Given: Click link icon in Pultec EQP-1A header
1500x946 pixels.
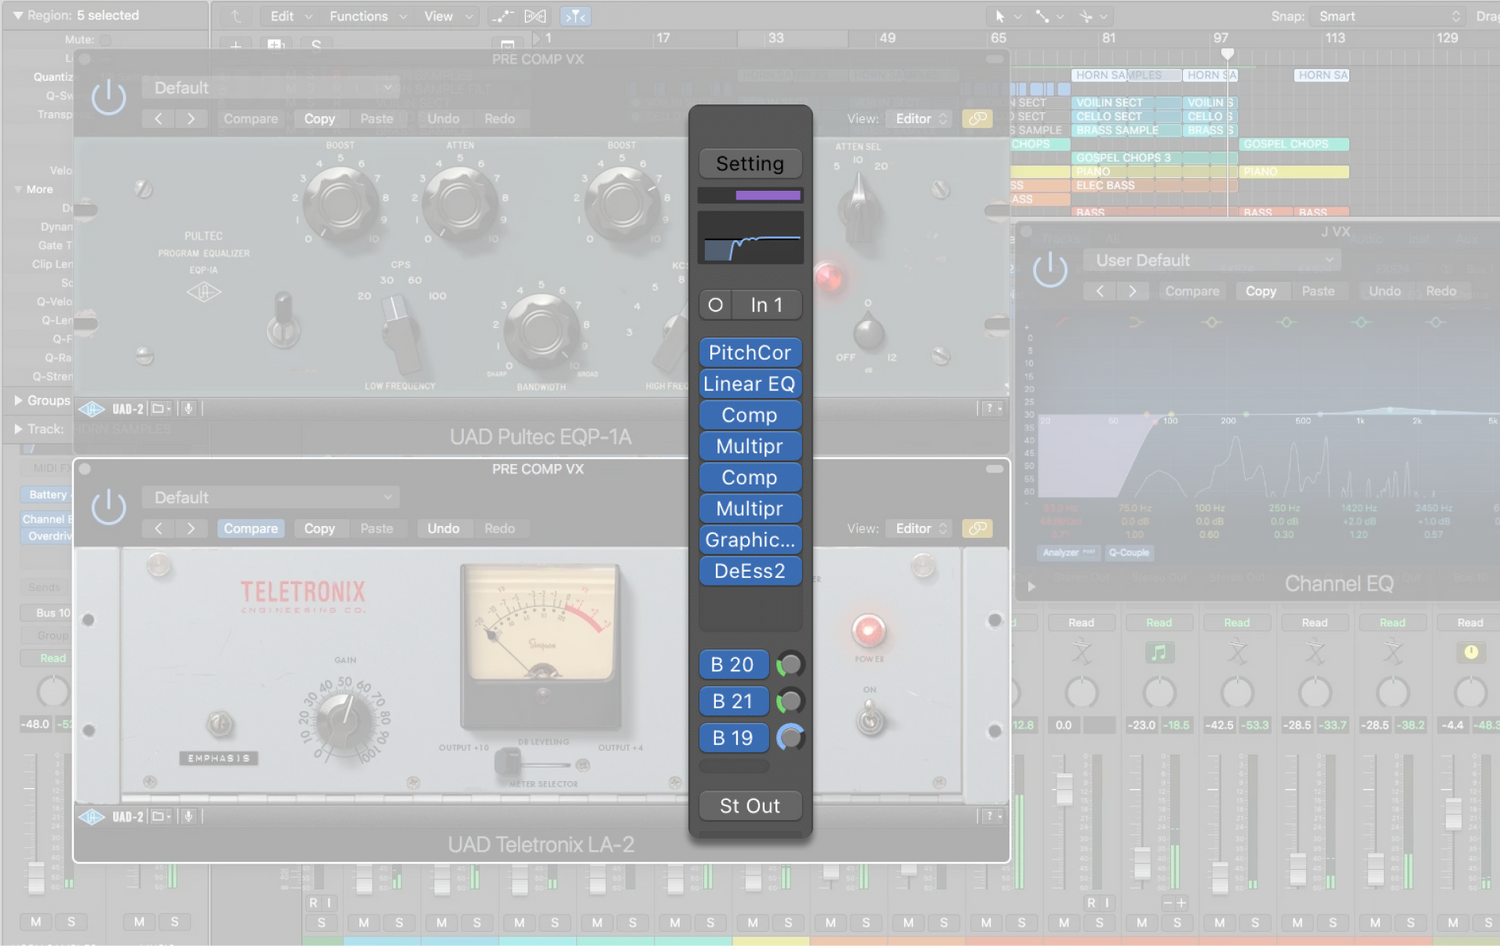Looking at the screenshot, I should (x=977, y=119).
